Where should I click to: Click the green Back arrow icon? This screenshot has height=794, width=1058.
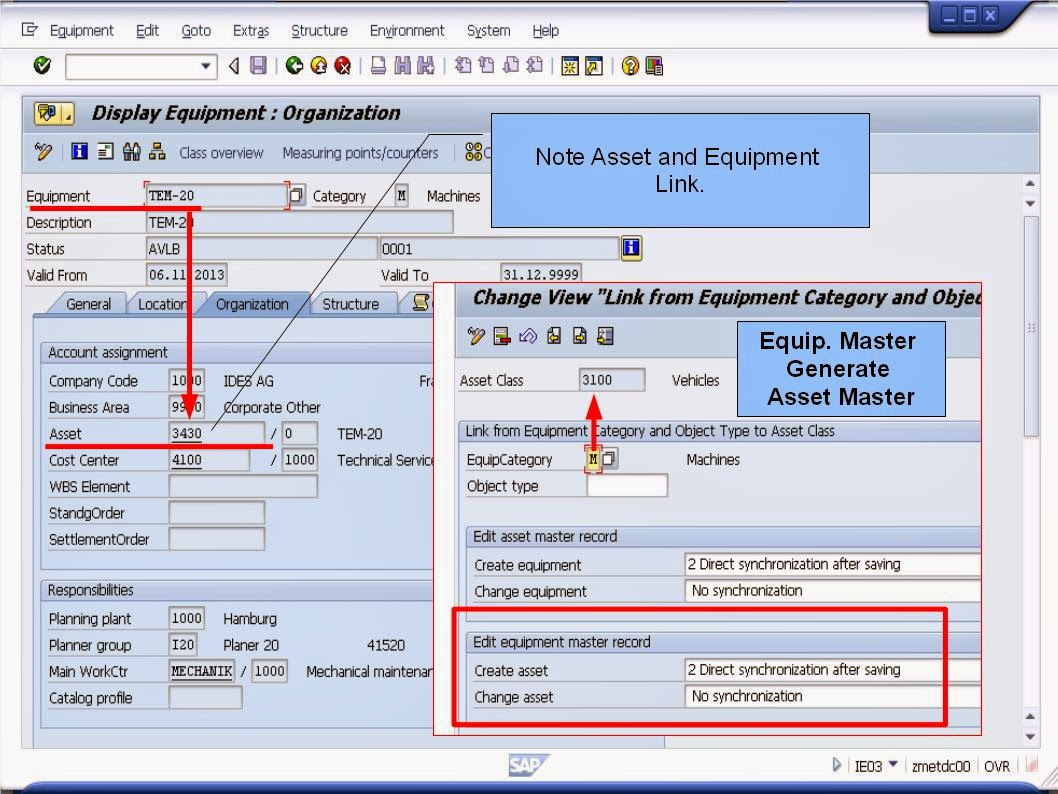point(293,67)
